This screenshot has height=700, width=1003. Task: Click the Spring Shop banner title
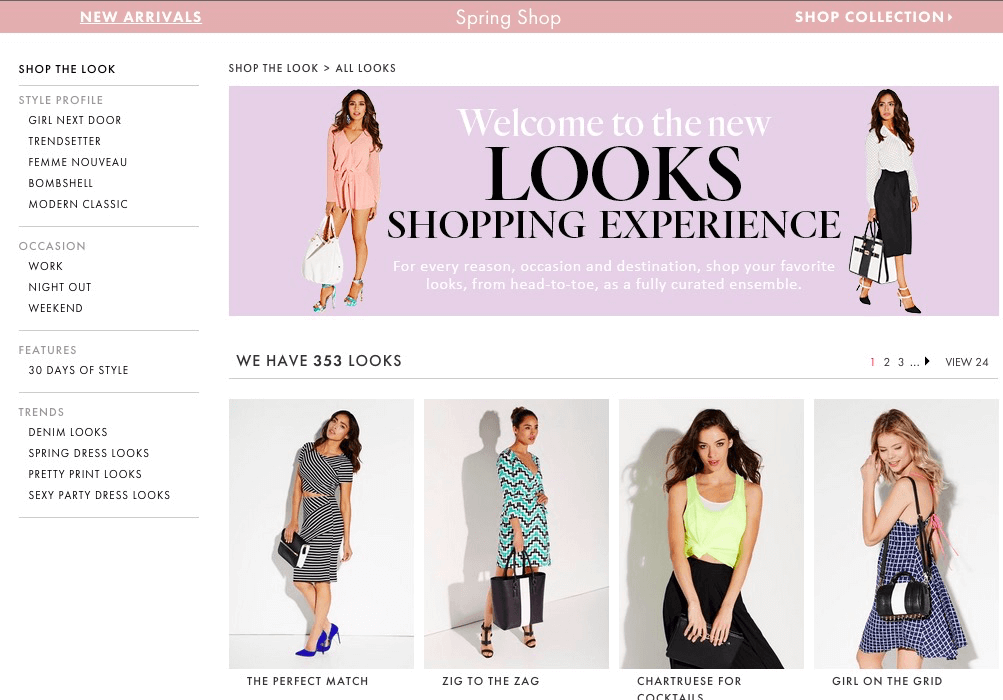click(509, 18)
